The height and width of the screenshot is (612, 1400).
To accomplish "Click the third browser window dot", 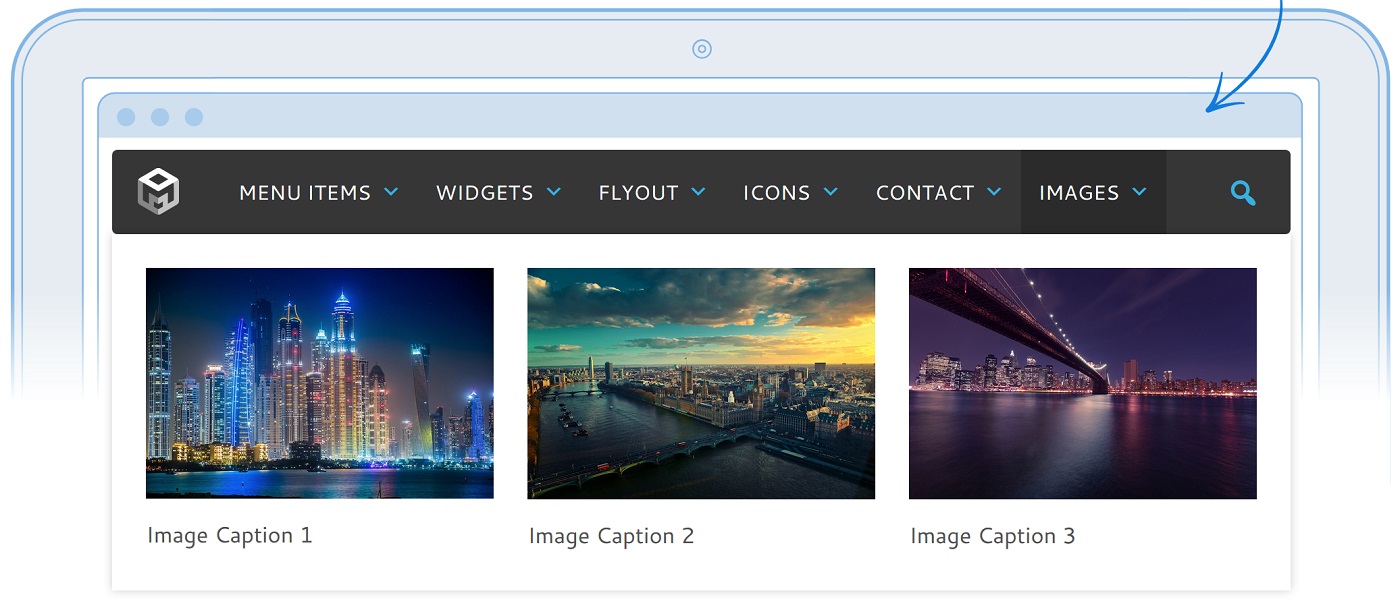I will pos(194,117).
